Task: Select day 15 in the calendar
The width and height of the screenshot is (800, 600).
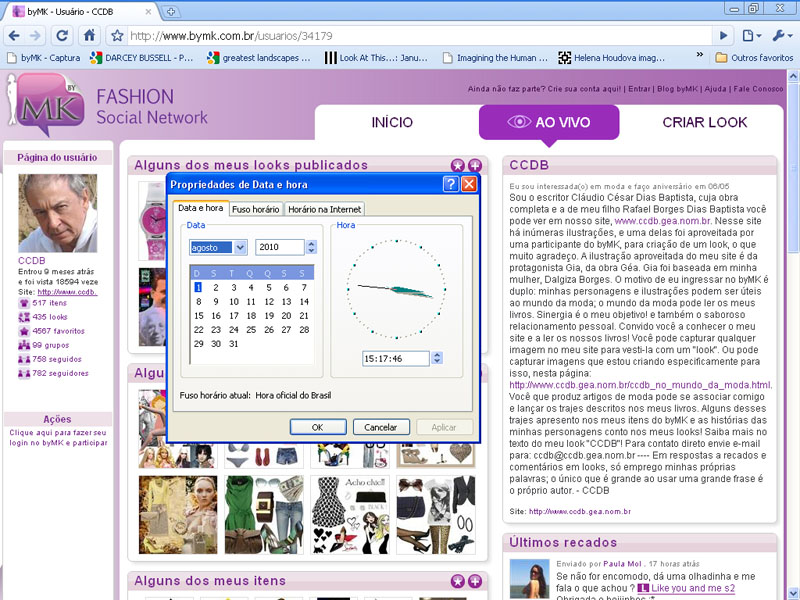Action: tap(199, 315)
